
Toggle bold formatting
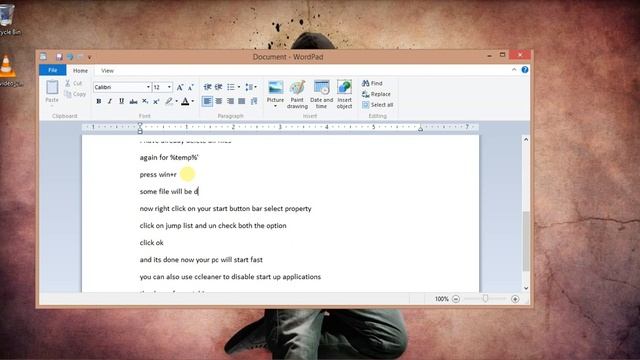(x=98, y=101)
